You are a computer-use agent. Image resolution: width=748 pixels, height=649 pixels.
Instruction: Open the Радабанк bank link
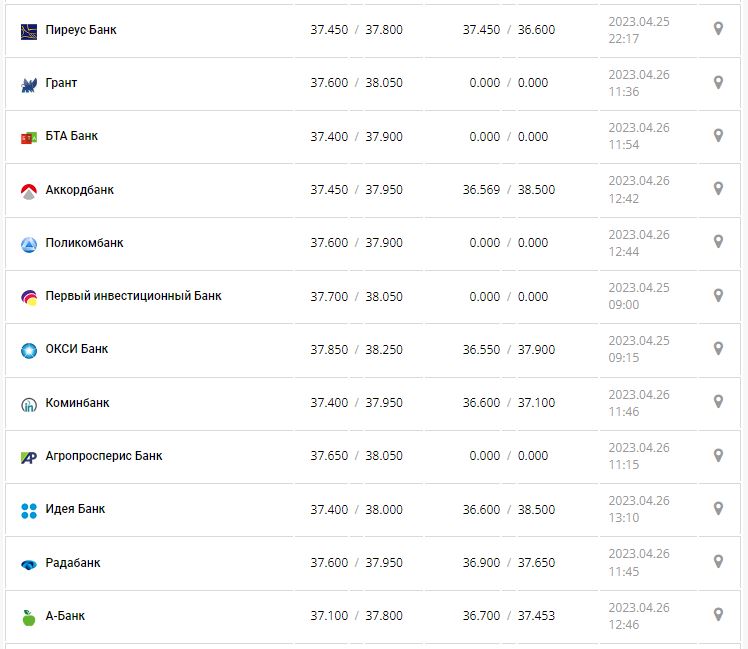point(73,563)
